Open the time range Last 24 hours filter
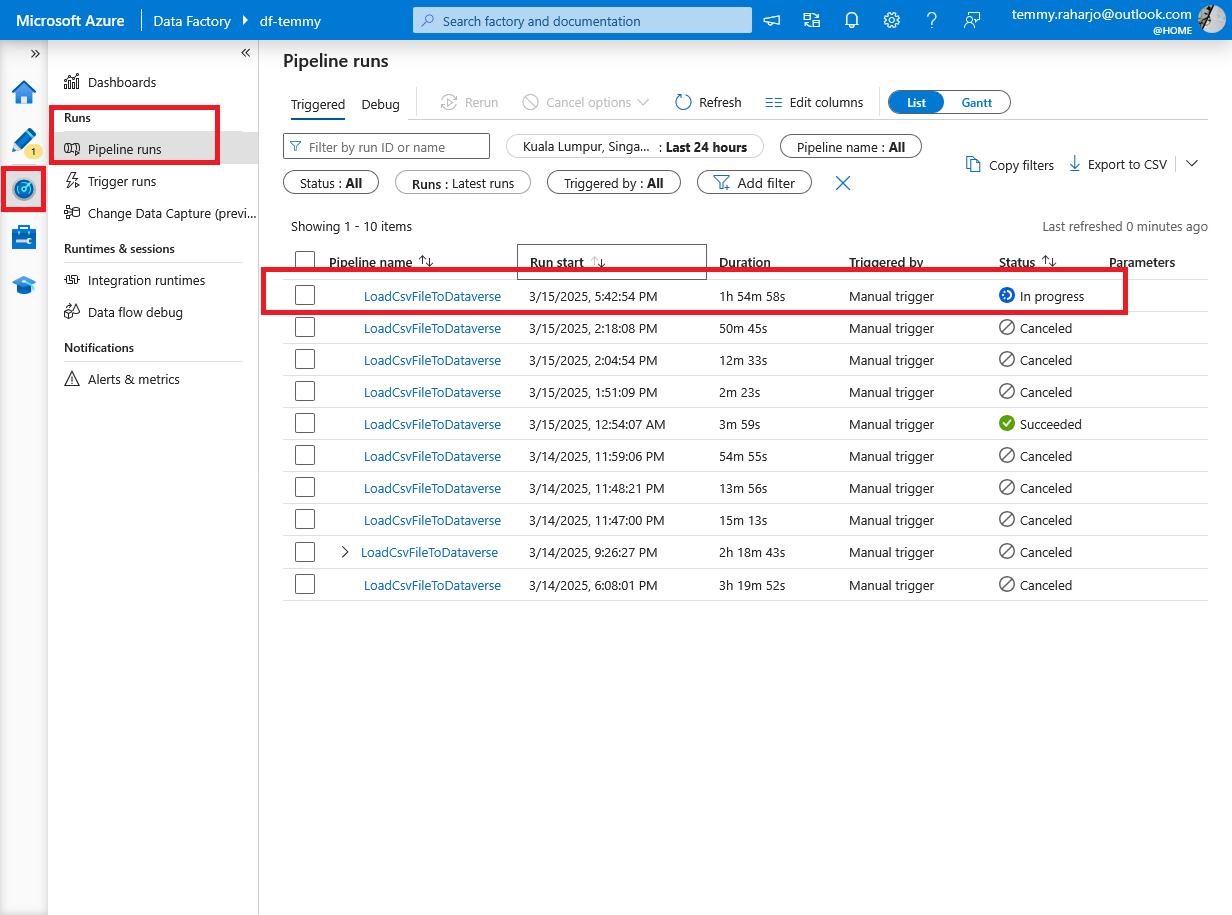 [635, 147]
